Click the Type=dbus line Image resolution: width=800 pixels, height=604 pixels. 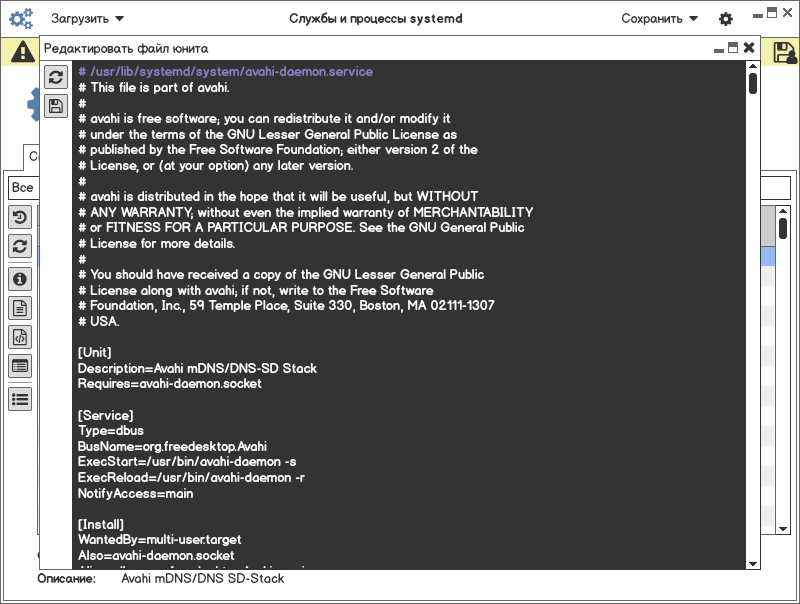[x=111, y=431]
